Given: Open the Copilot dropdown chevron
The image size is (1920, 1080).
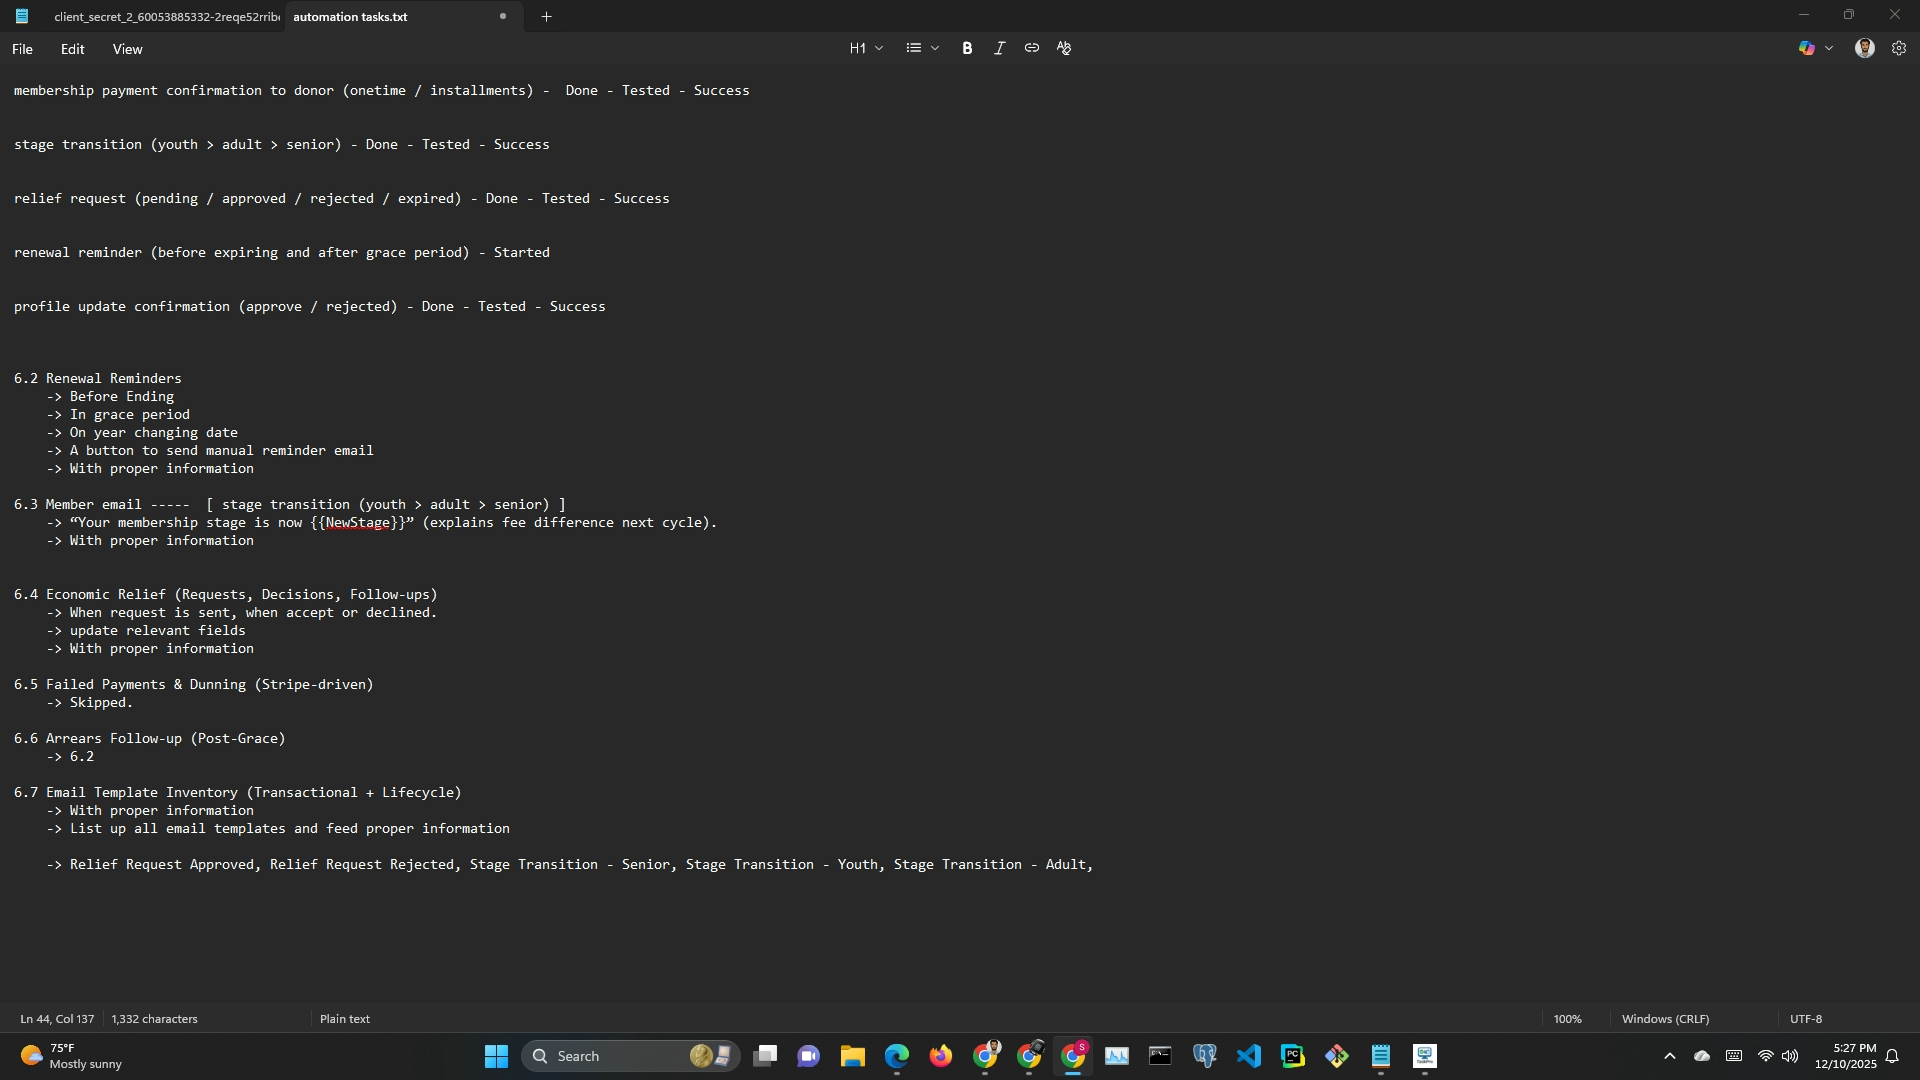Looking at the screenshot, I should 1829,48.
